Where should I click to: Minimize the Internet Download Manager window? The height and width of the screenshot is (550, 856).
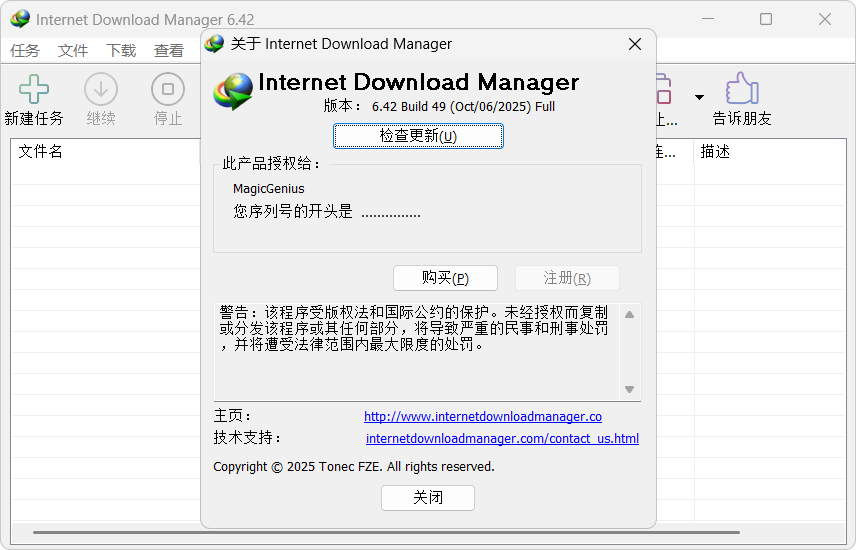coord(708,19)
